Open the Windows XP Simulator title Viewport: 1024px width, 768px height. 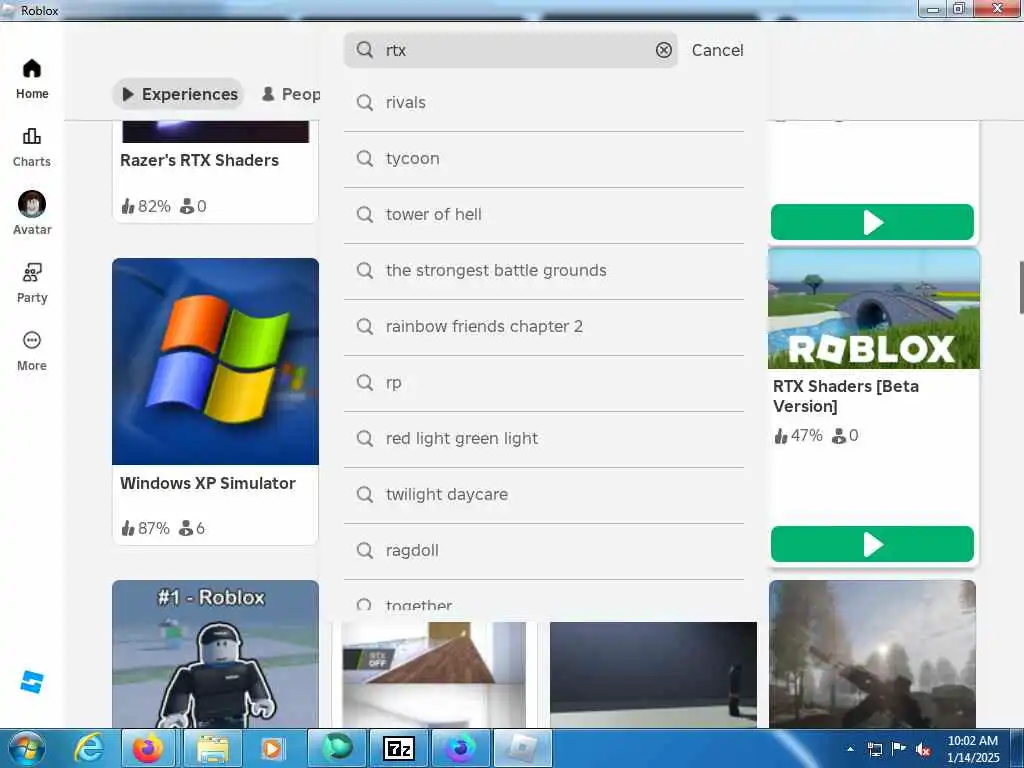[x=208, y=483]
